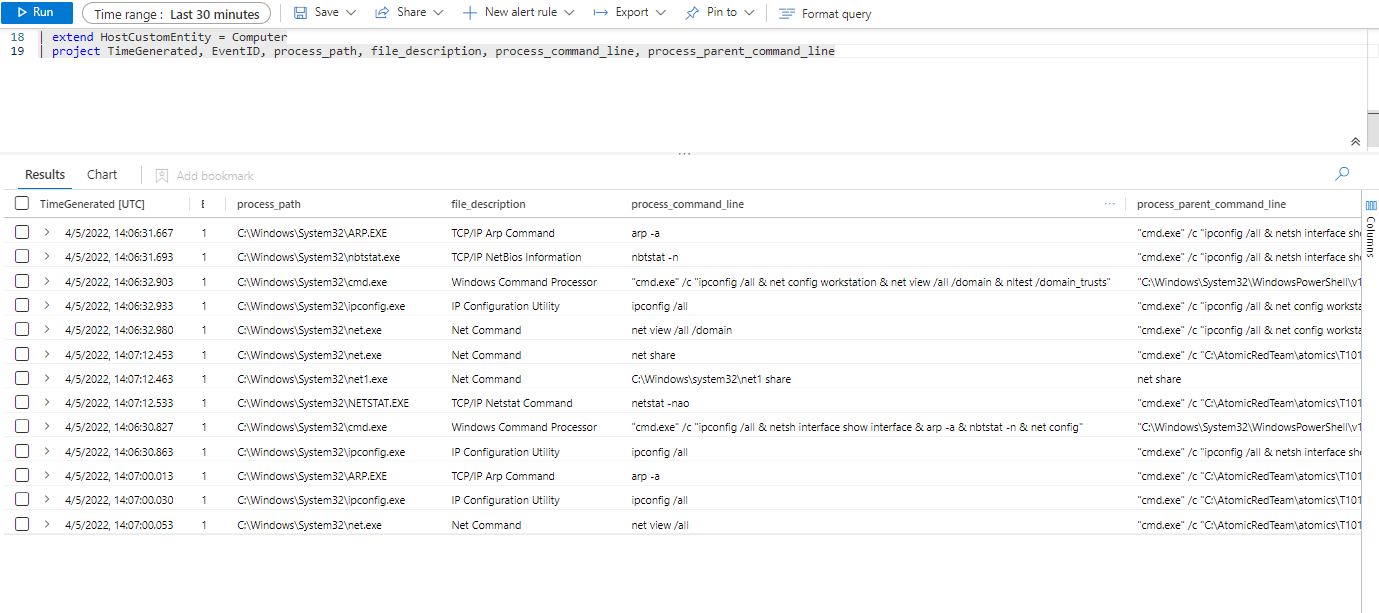Check the row for nbtstat.exe
The width and height of the screenshot is (1379, 613).
[22, 257]
